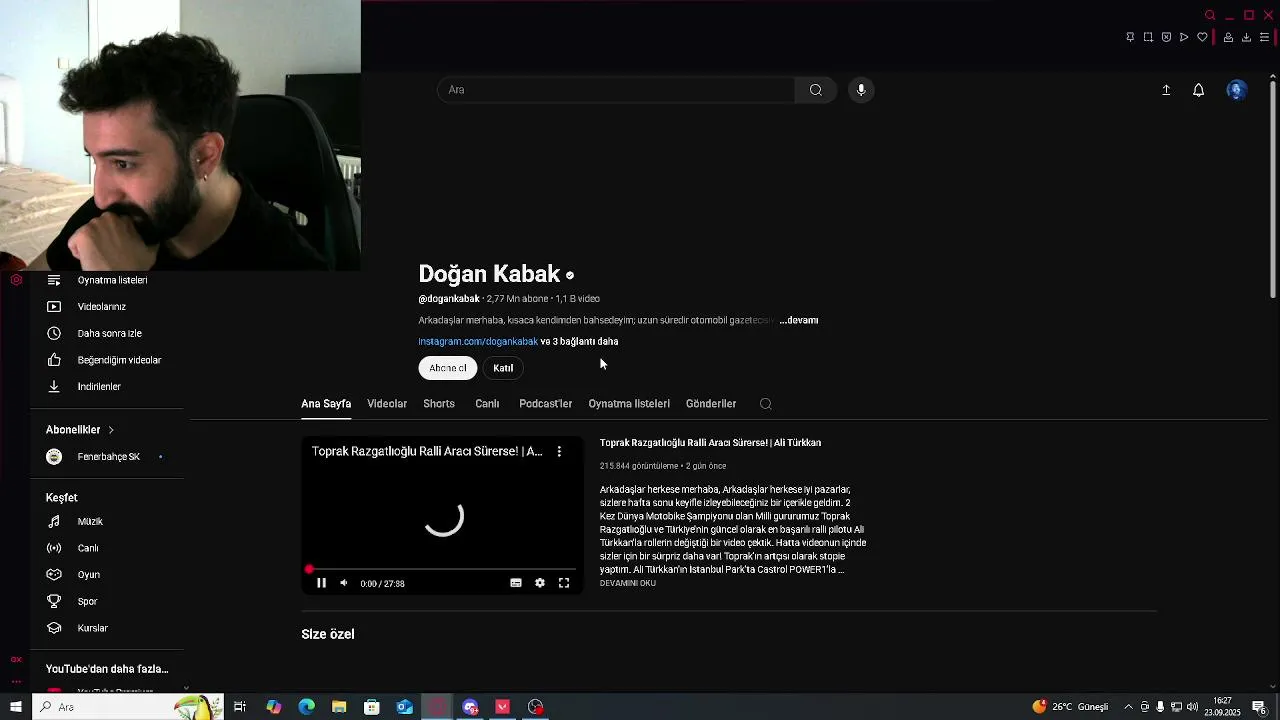Open the ad blocker shield icon
Screen dimensions: 1280x720
coord(1166,37)
